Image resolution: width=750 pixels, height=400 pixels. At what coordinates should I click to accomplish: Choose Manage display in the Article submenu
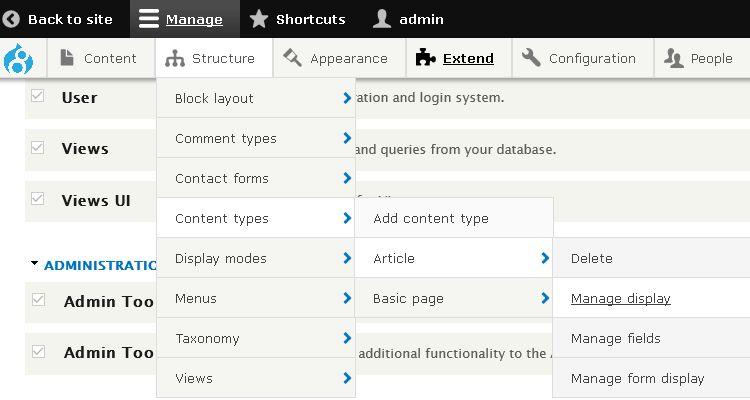click(x=651, y=298)
